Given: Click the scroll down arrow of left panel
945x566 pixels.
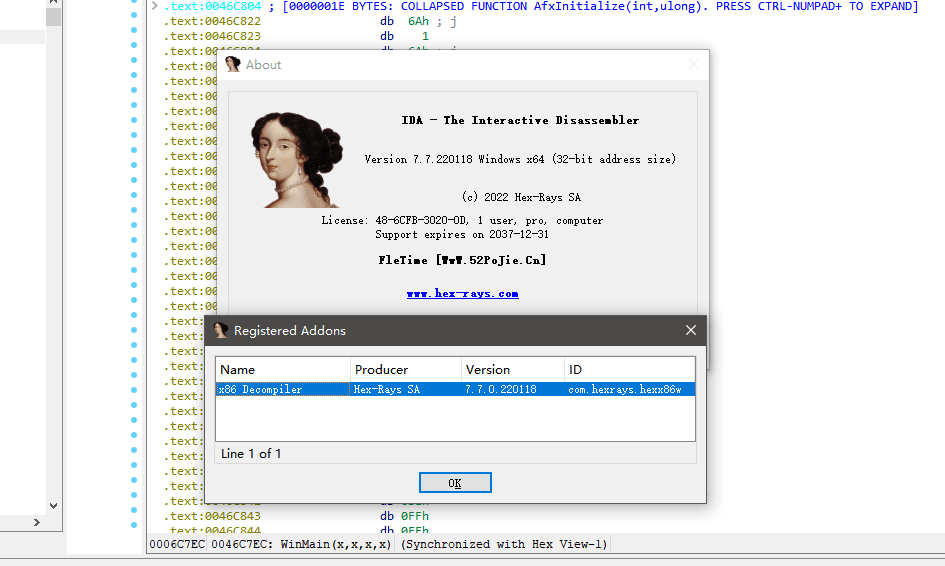Looking at the screenshot, I should 54,506.
